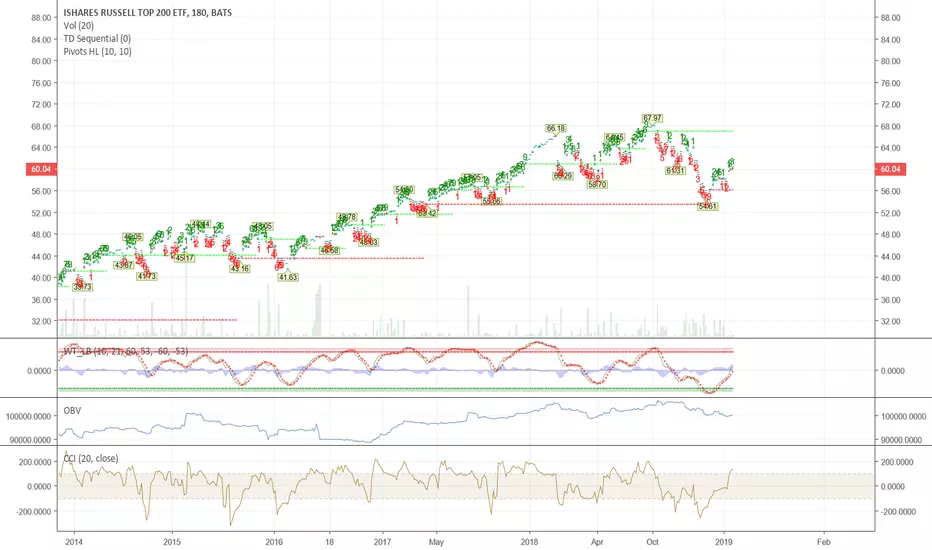The image size is (932, 550).
Task: Click the 90000.0000 OBV label on right axis
Action: [x=902, y=440]
